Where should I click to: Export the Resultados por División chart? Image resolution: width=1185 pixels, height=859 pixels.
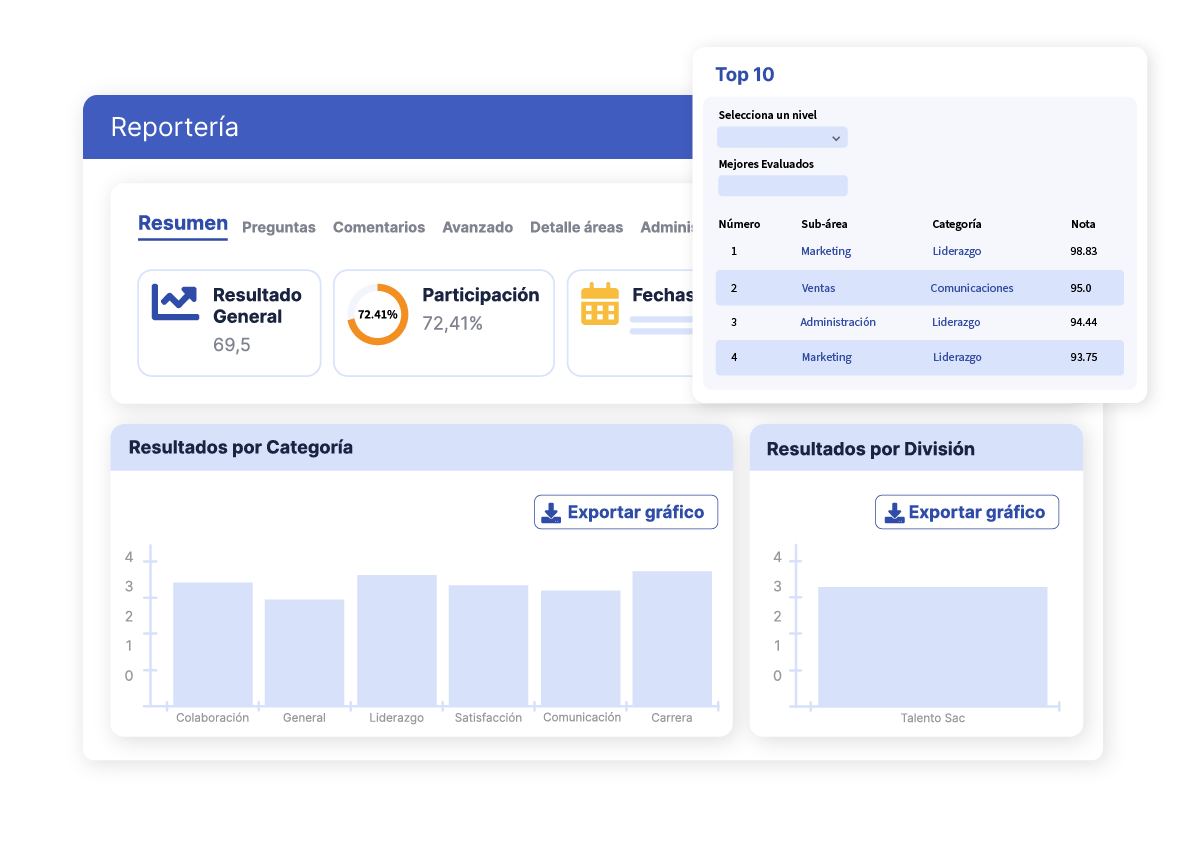coord(966,513)
